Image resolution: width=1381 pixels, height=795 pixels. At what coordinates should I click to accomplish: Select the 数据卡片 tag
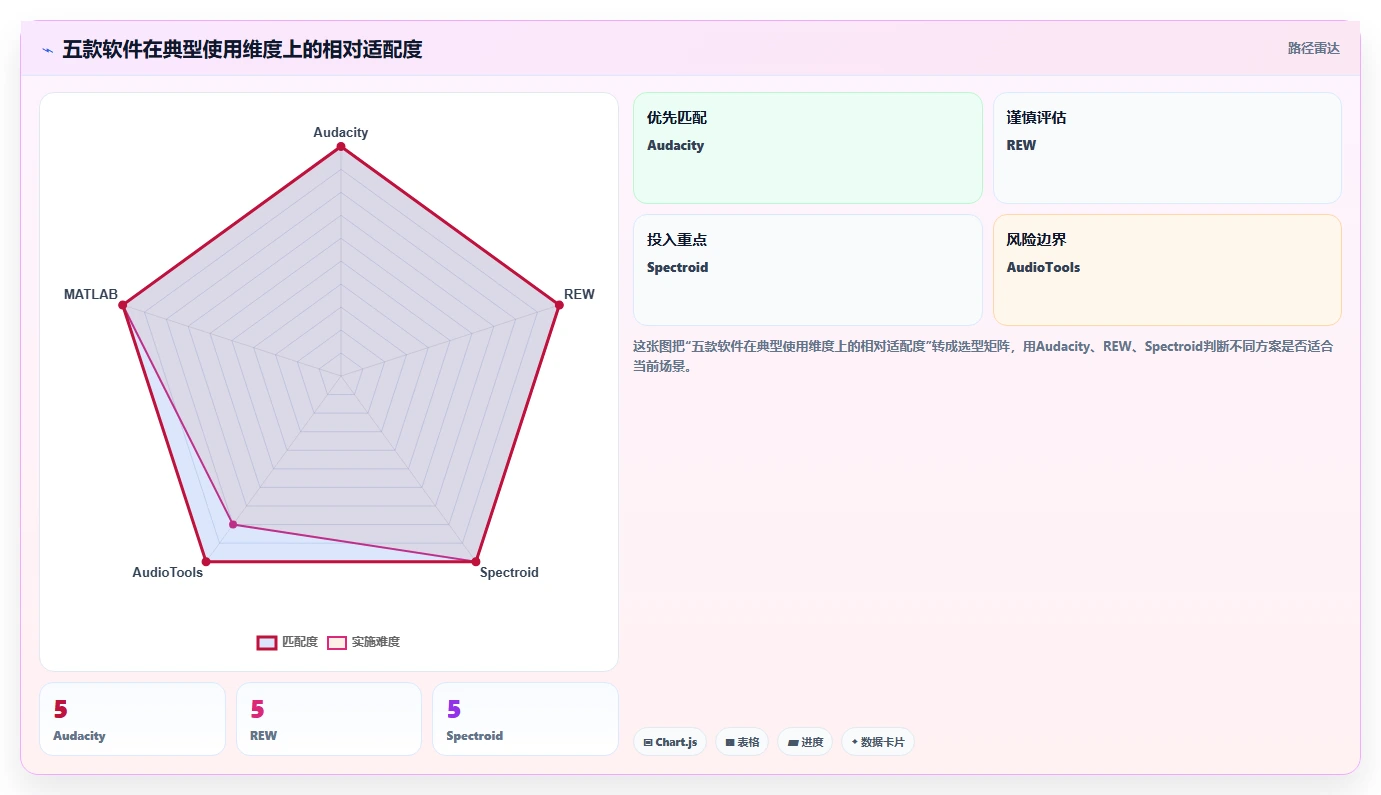click(878, 742)
